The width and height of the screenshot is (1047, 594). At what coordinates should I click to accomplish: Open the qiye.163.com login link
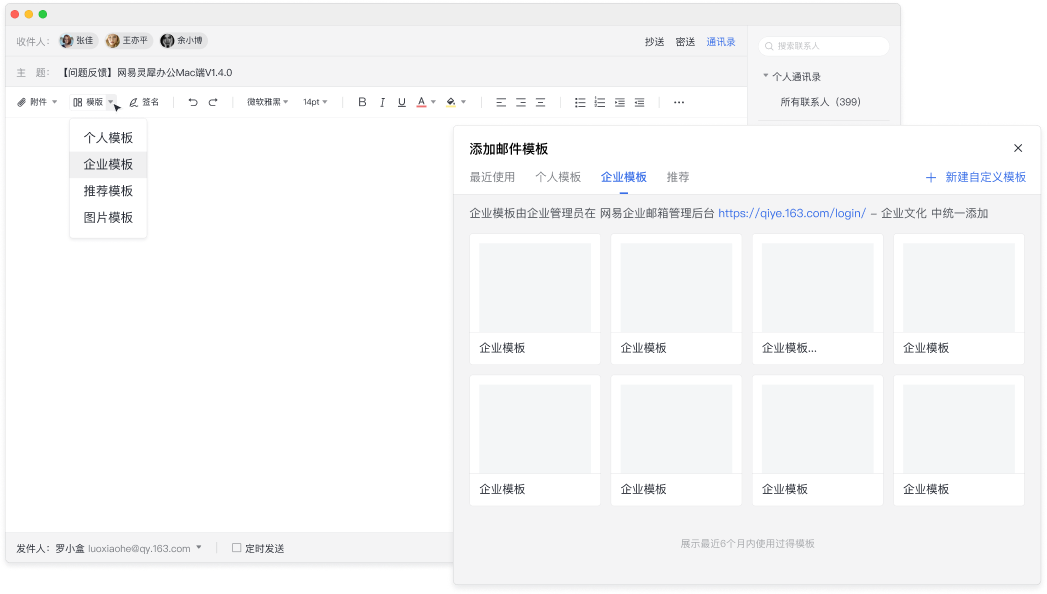coord(791,213)
